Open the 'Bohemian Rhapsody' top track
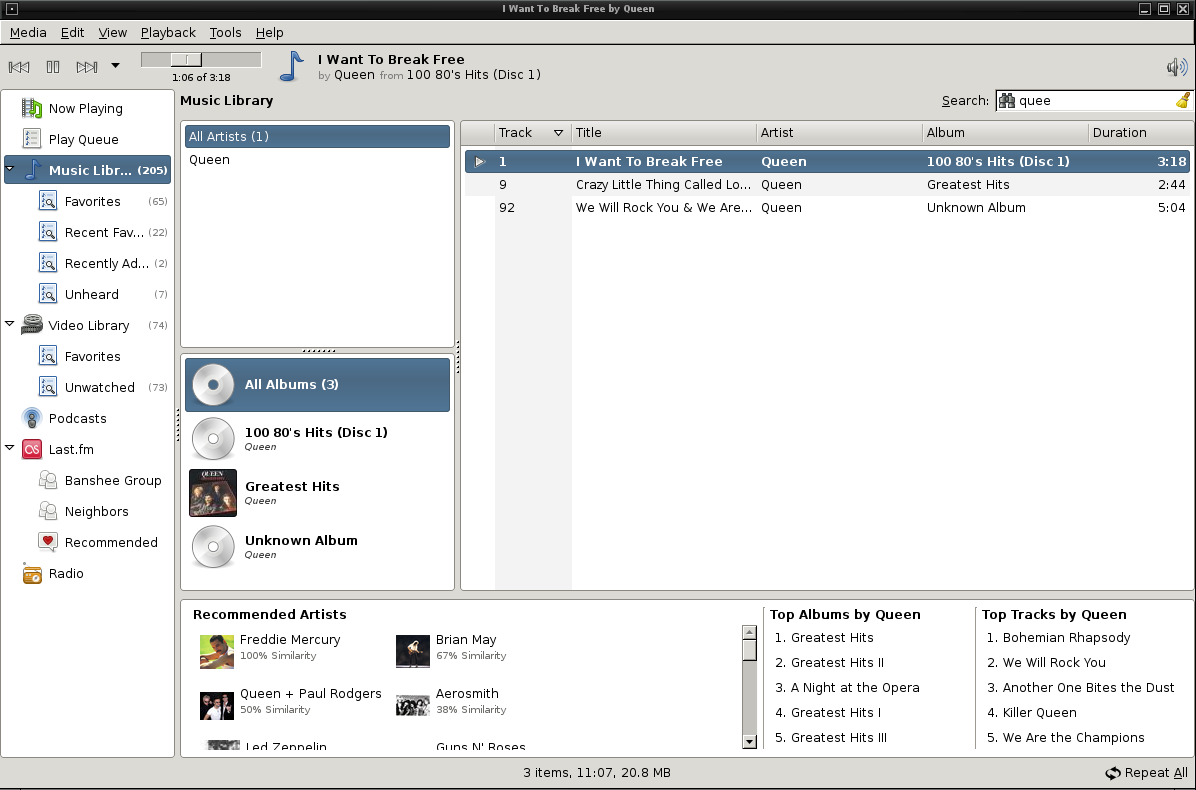 [x=1066, y=637]
